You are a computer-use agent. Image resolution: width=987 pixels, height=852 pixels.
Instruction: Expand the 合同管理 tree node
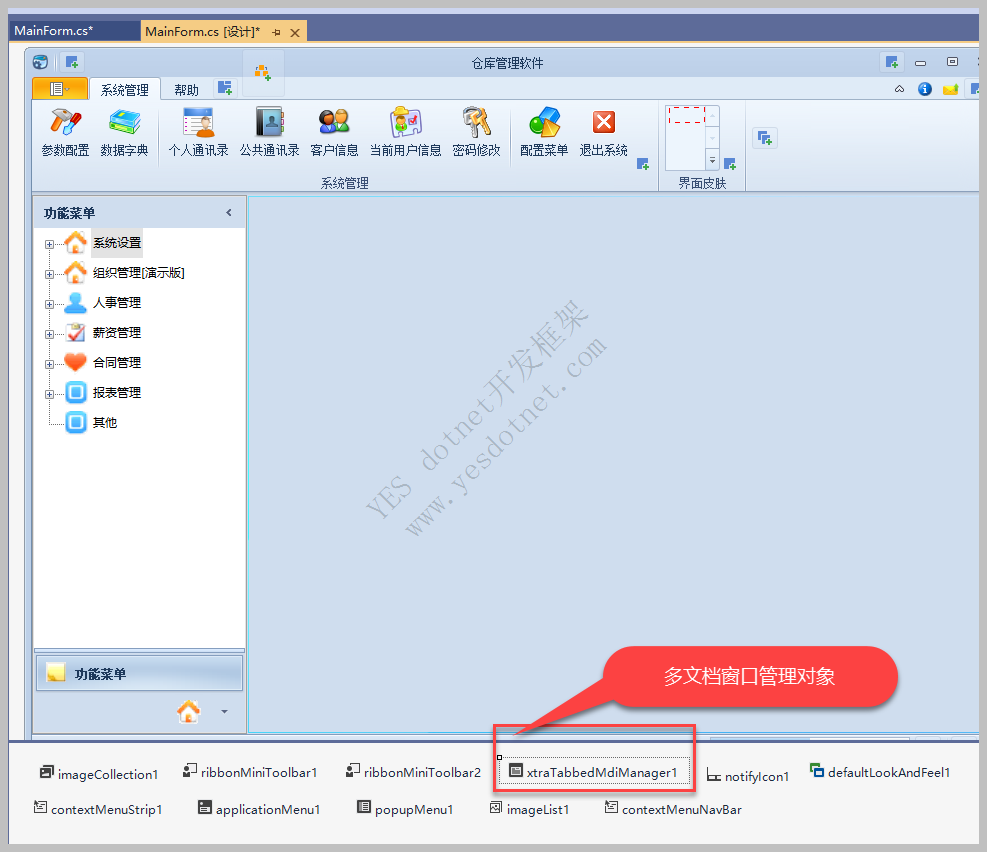coord(49,364)
